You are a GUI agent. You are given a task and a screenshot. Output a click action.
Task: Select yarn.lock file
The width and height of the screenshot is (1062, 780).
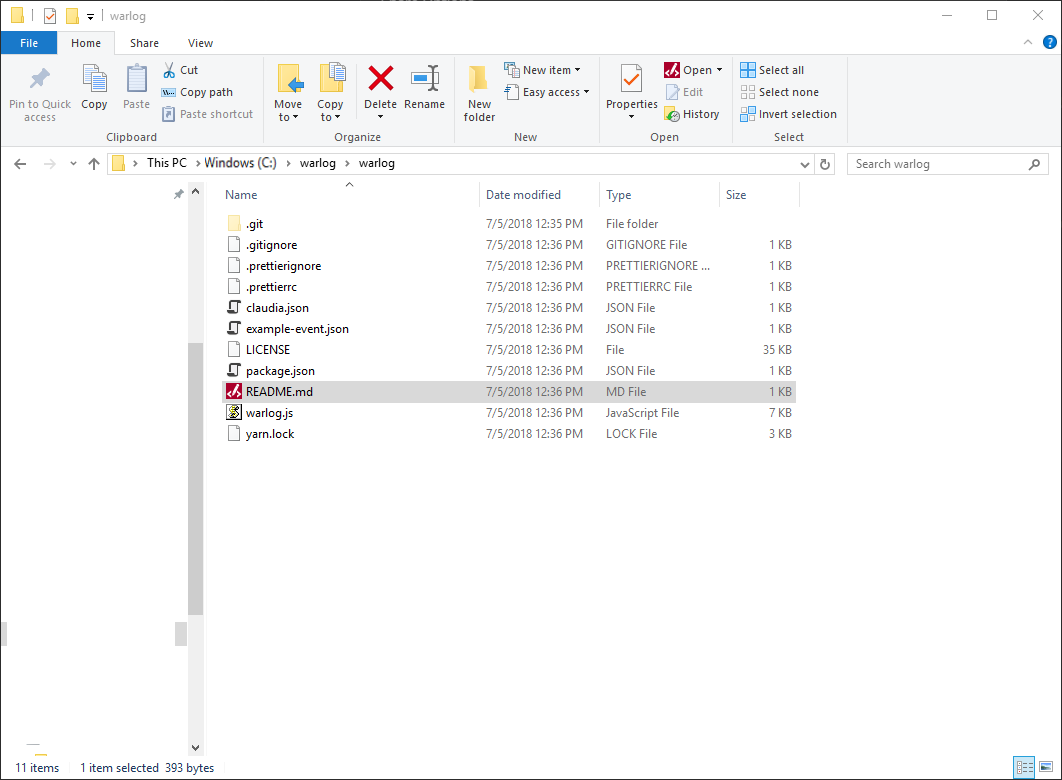click(x=509, y=433)
